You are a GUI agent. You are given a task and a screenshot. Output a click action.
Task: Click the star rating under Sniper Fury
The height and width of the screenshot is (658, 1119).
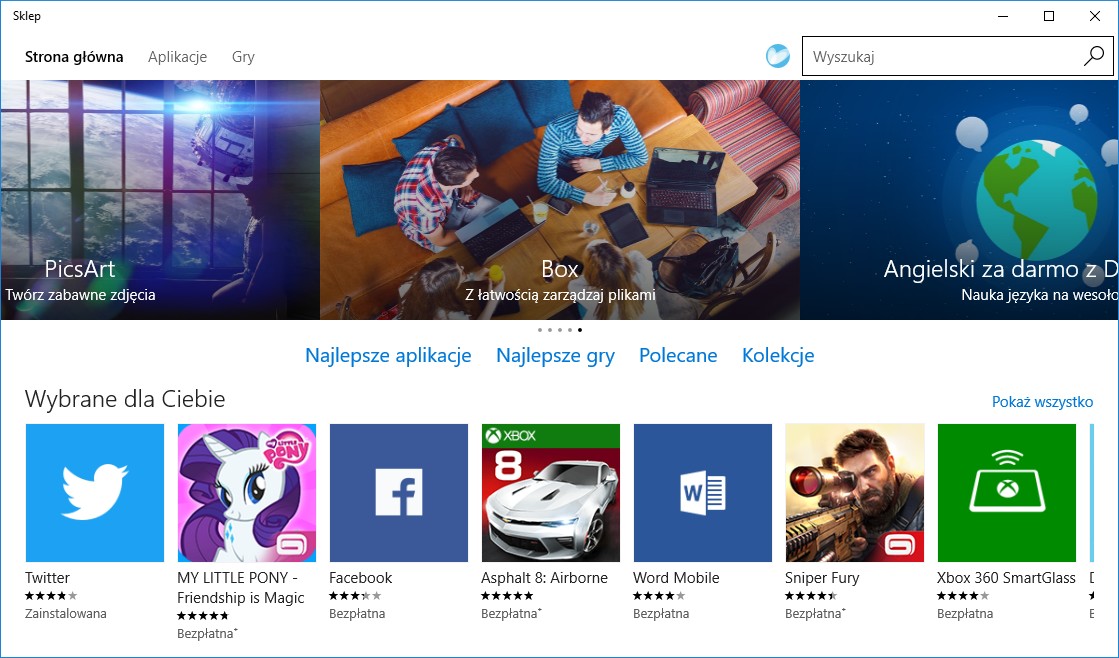[x=811, y=596]
